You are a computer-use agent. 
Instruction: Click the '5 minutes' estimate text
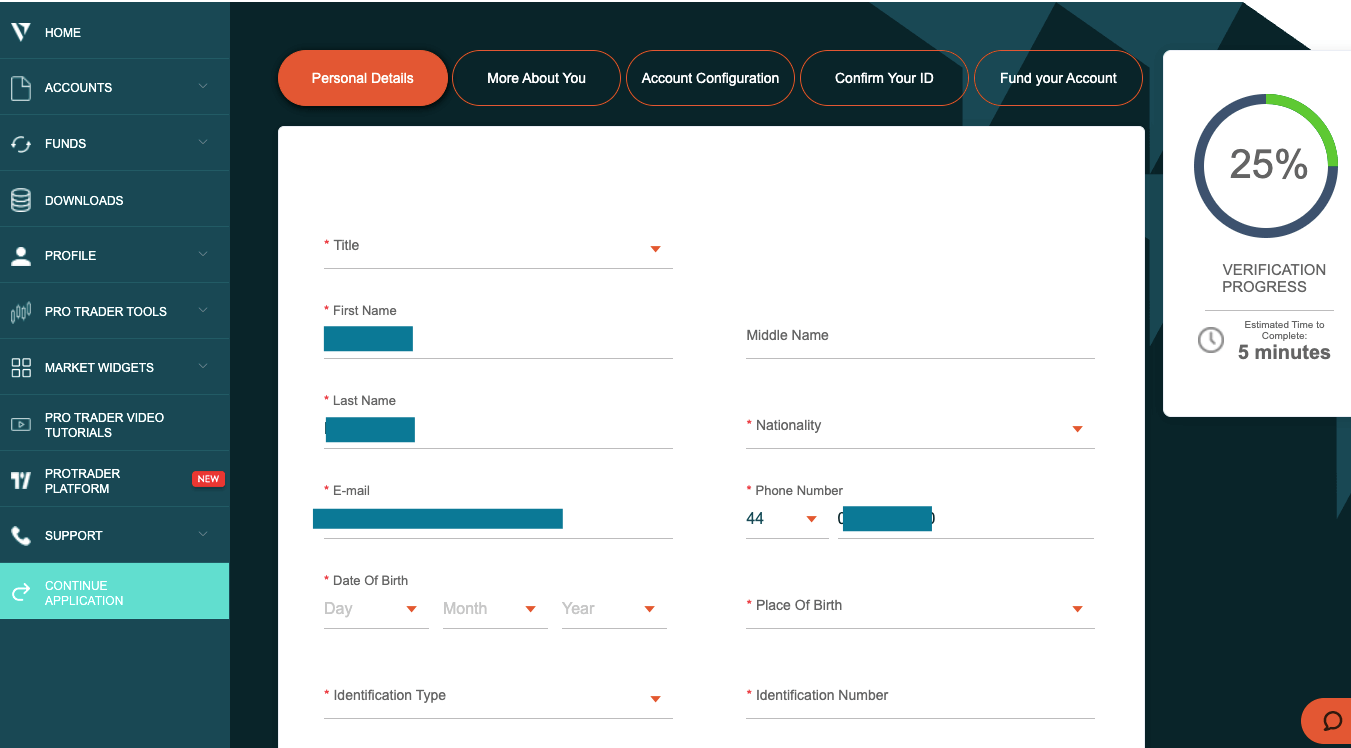(1284, 352)
